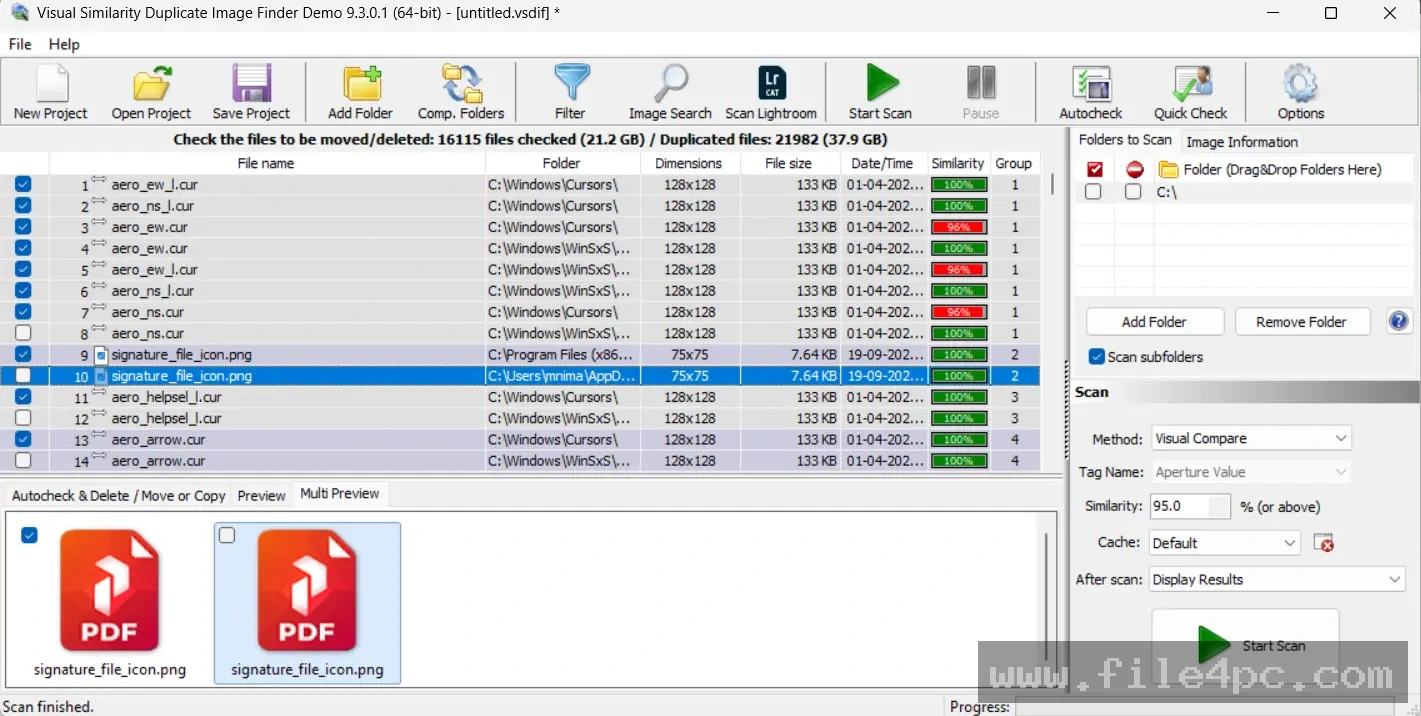This screenshot has width=1421, height=716.
Task: Switch to Folders to Scan tab
Action: point(1125,140)
